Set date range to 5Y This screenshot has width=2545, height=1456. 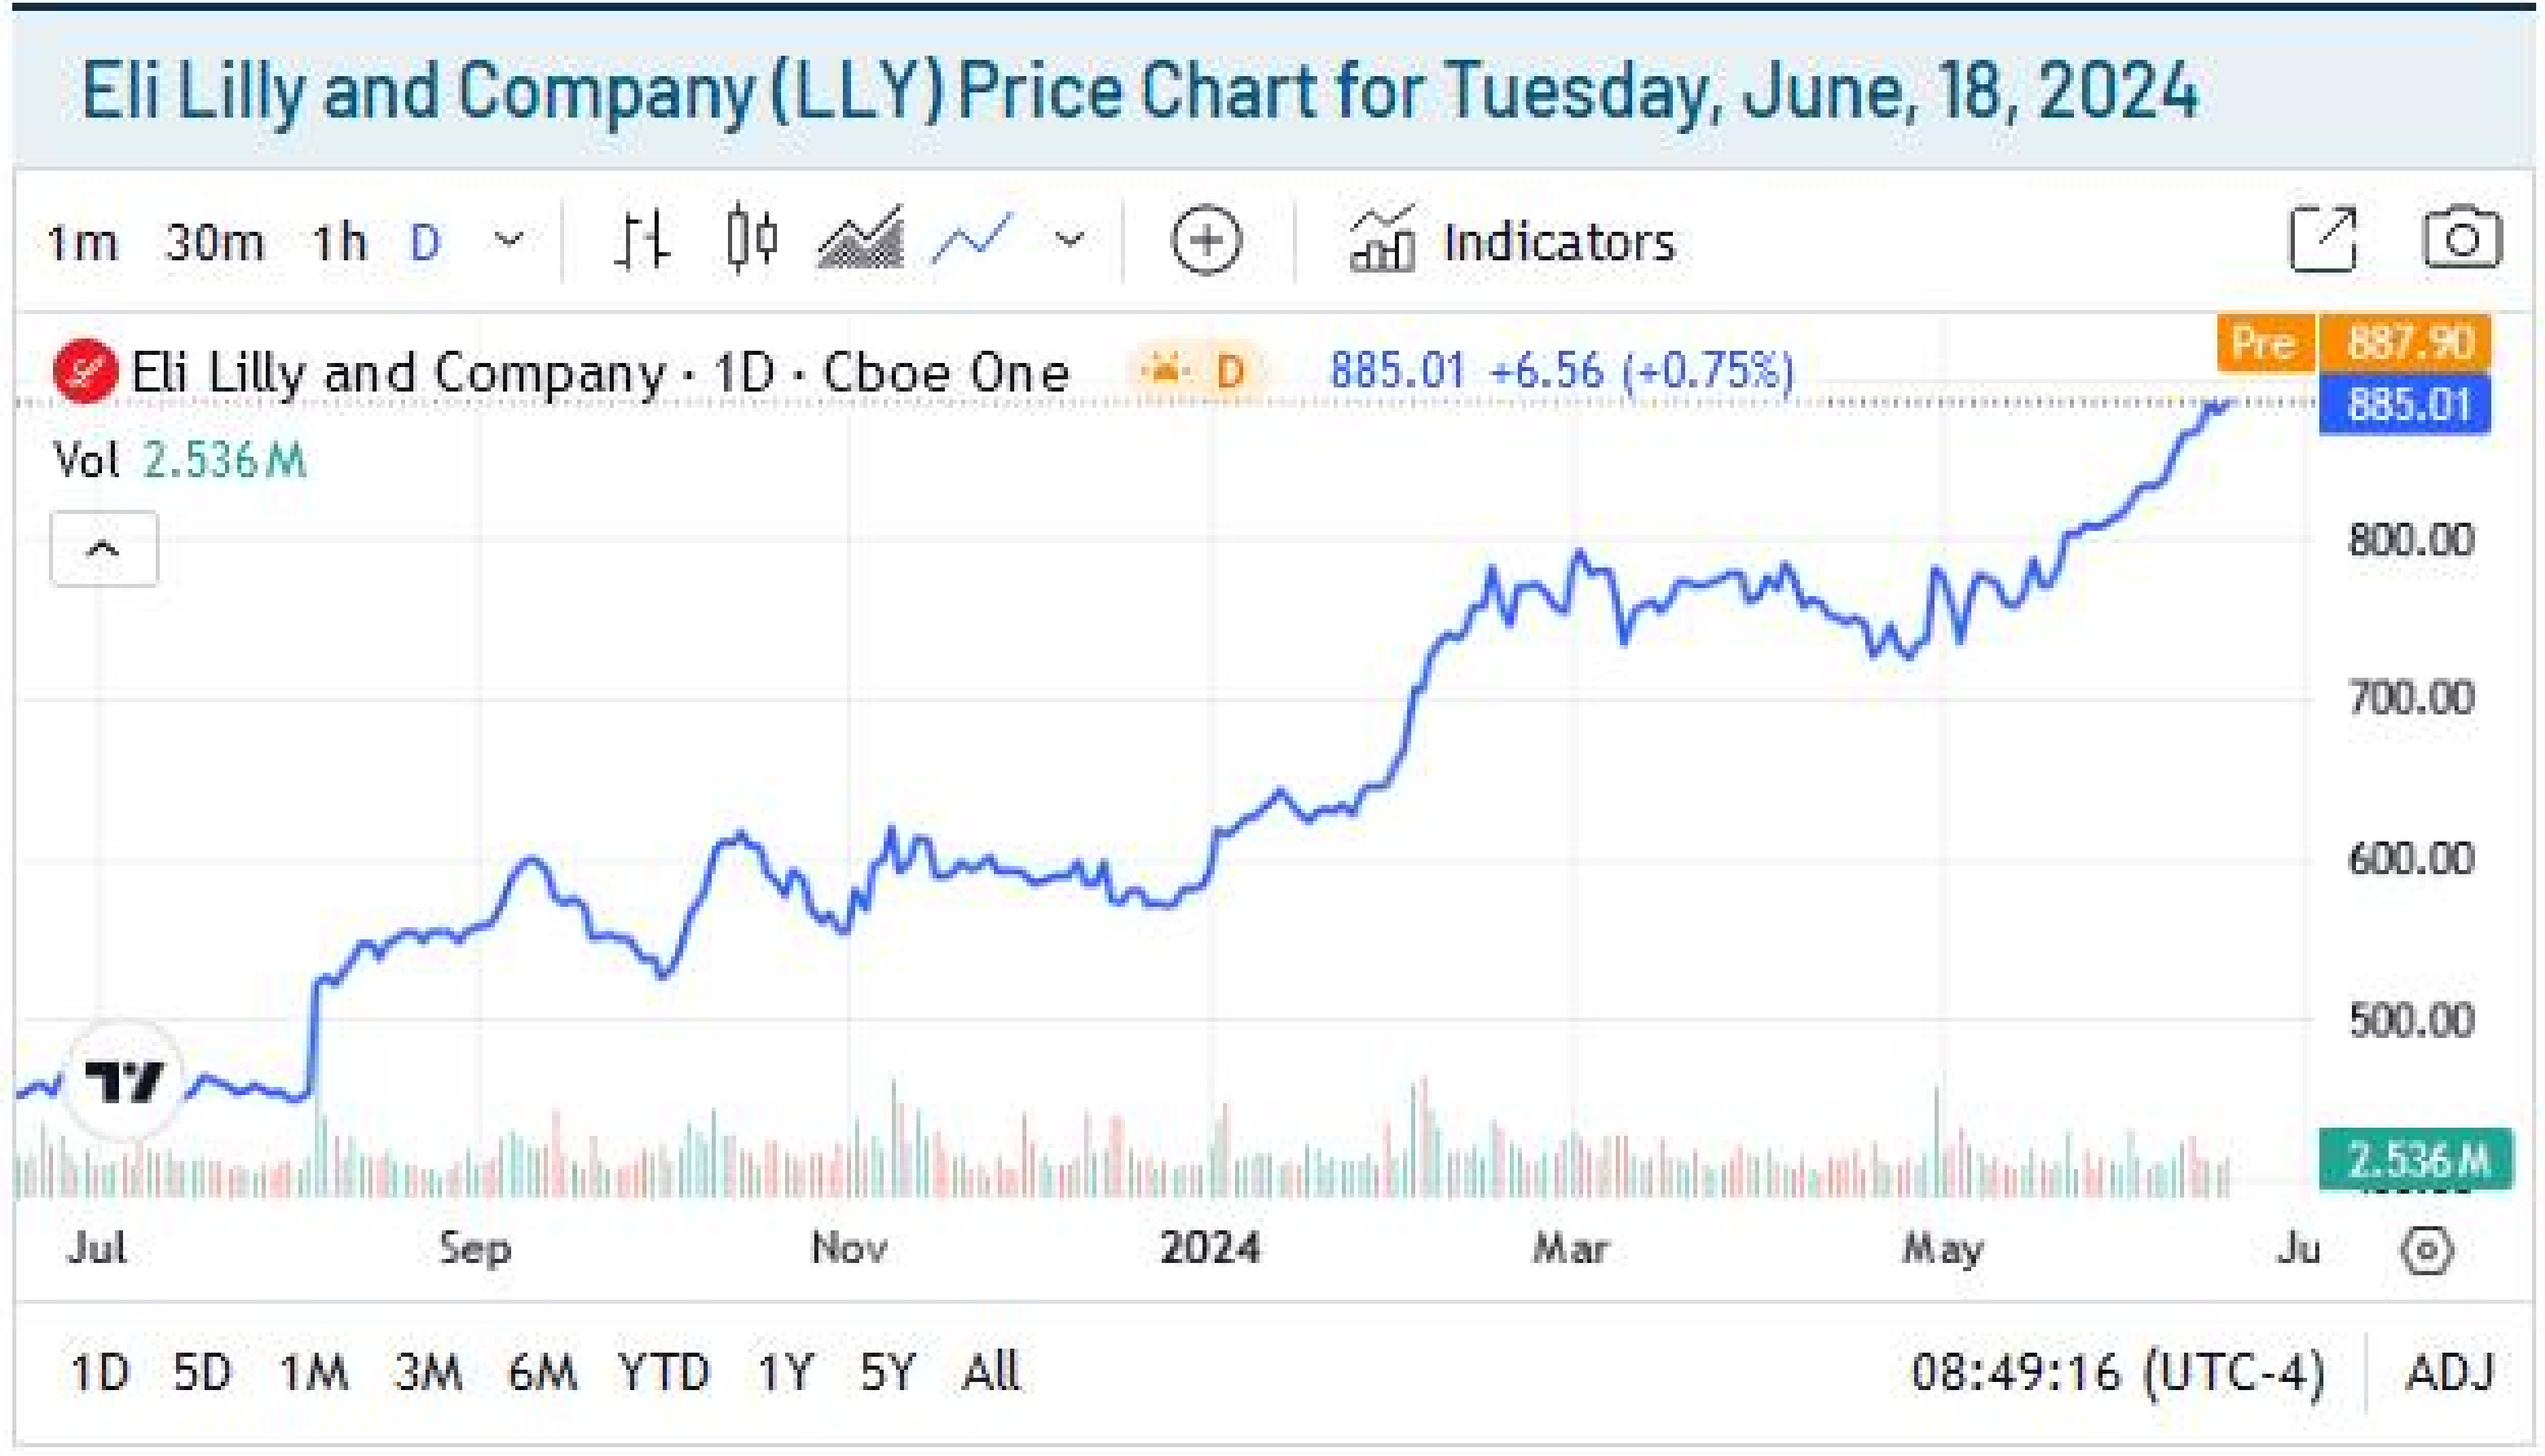[x=887, y=1372]
